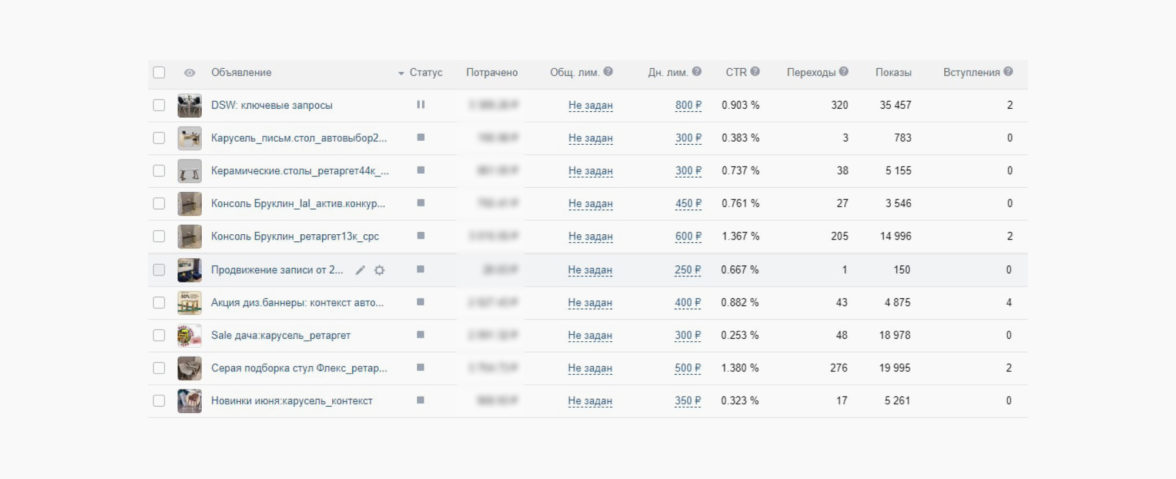Click the help icon next to CTR
The height and width of the screenshot is (479, 1176).
[x=755, y=72]
